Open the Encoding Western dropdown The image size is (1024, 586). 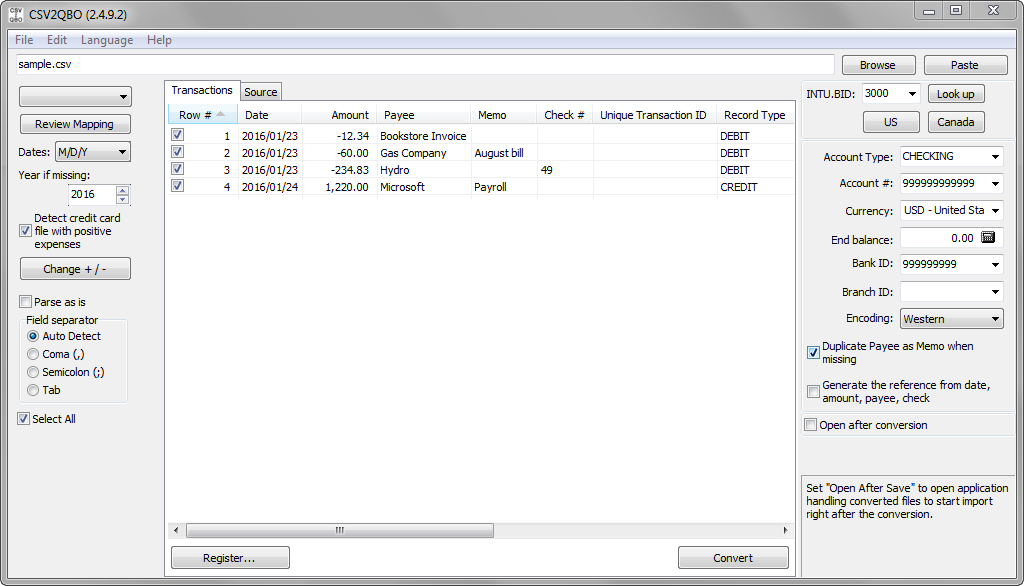(952, 319)
